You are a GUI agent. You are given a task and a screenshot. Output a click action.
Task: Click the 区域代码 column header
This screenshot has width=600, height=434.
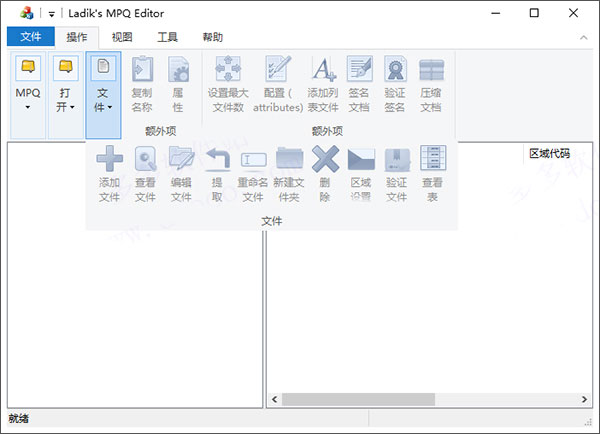[550, 153]
